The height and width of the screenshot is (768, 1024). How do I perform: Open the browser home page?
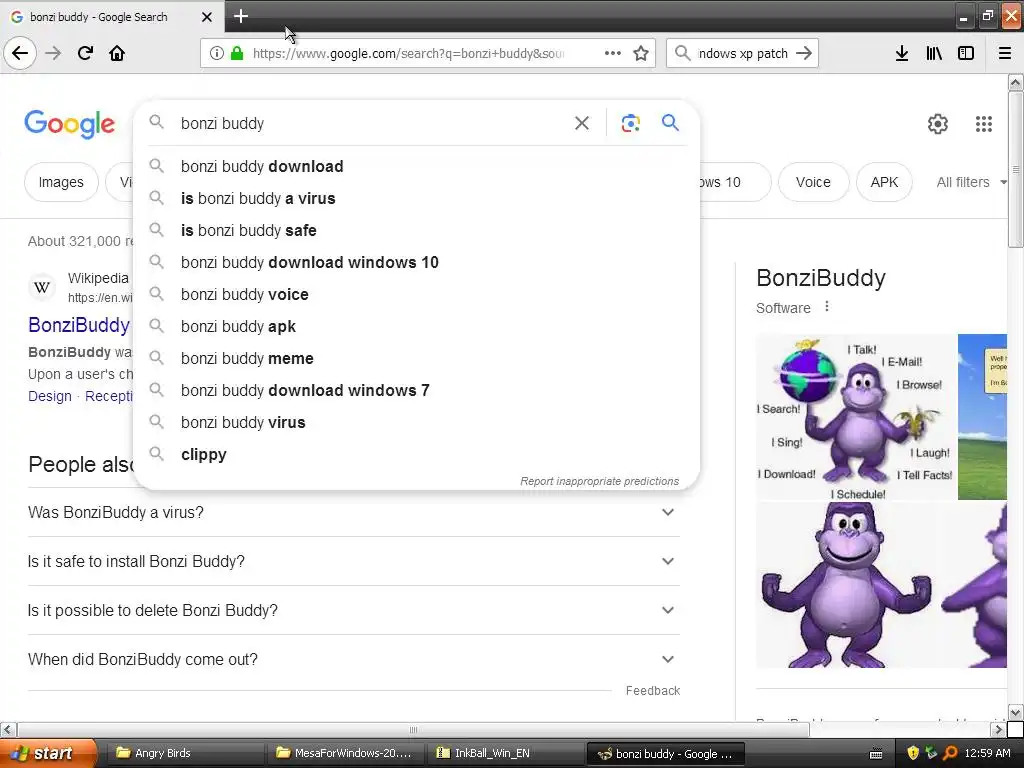click(117, 53)
